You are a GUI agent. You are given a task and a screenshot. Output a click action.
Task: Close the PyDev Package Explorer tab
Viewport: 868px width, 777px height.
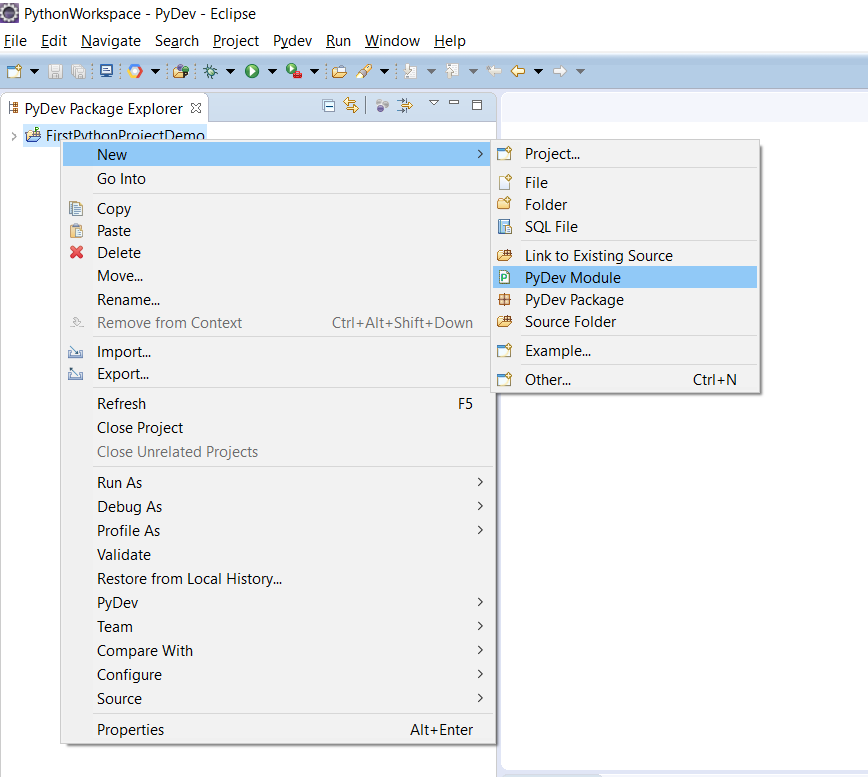click(x=196, y=108)
